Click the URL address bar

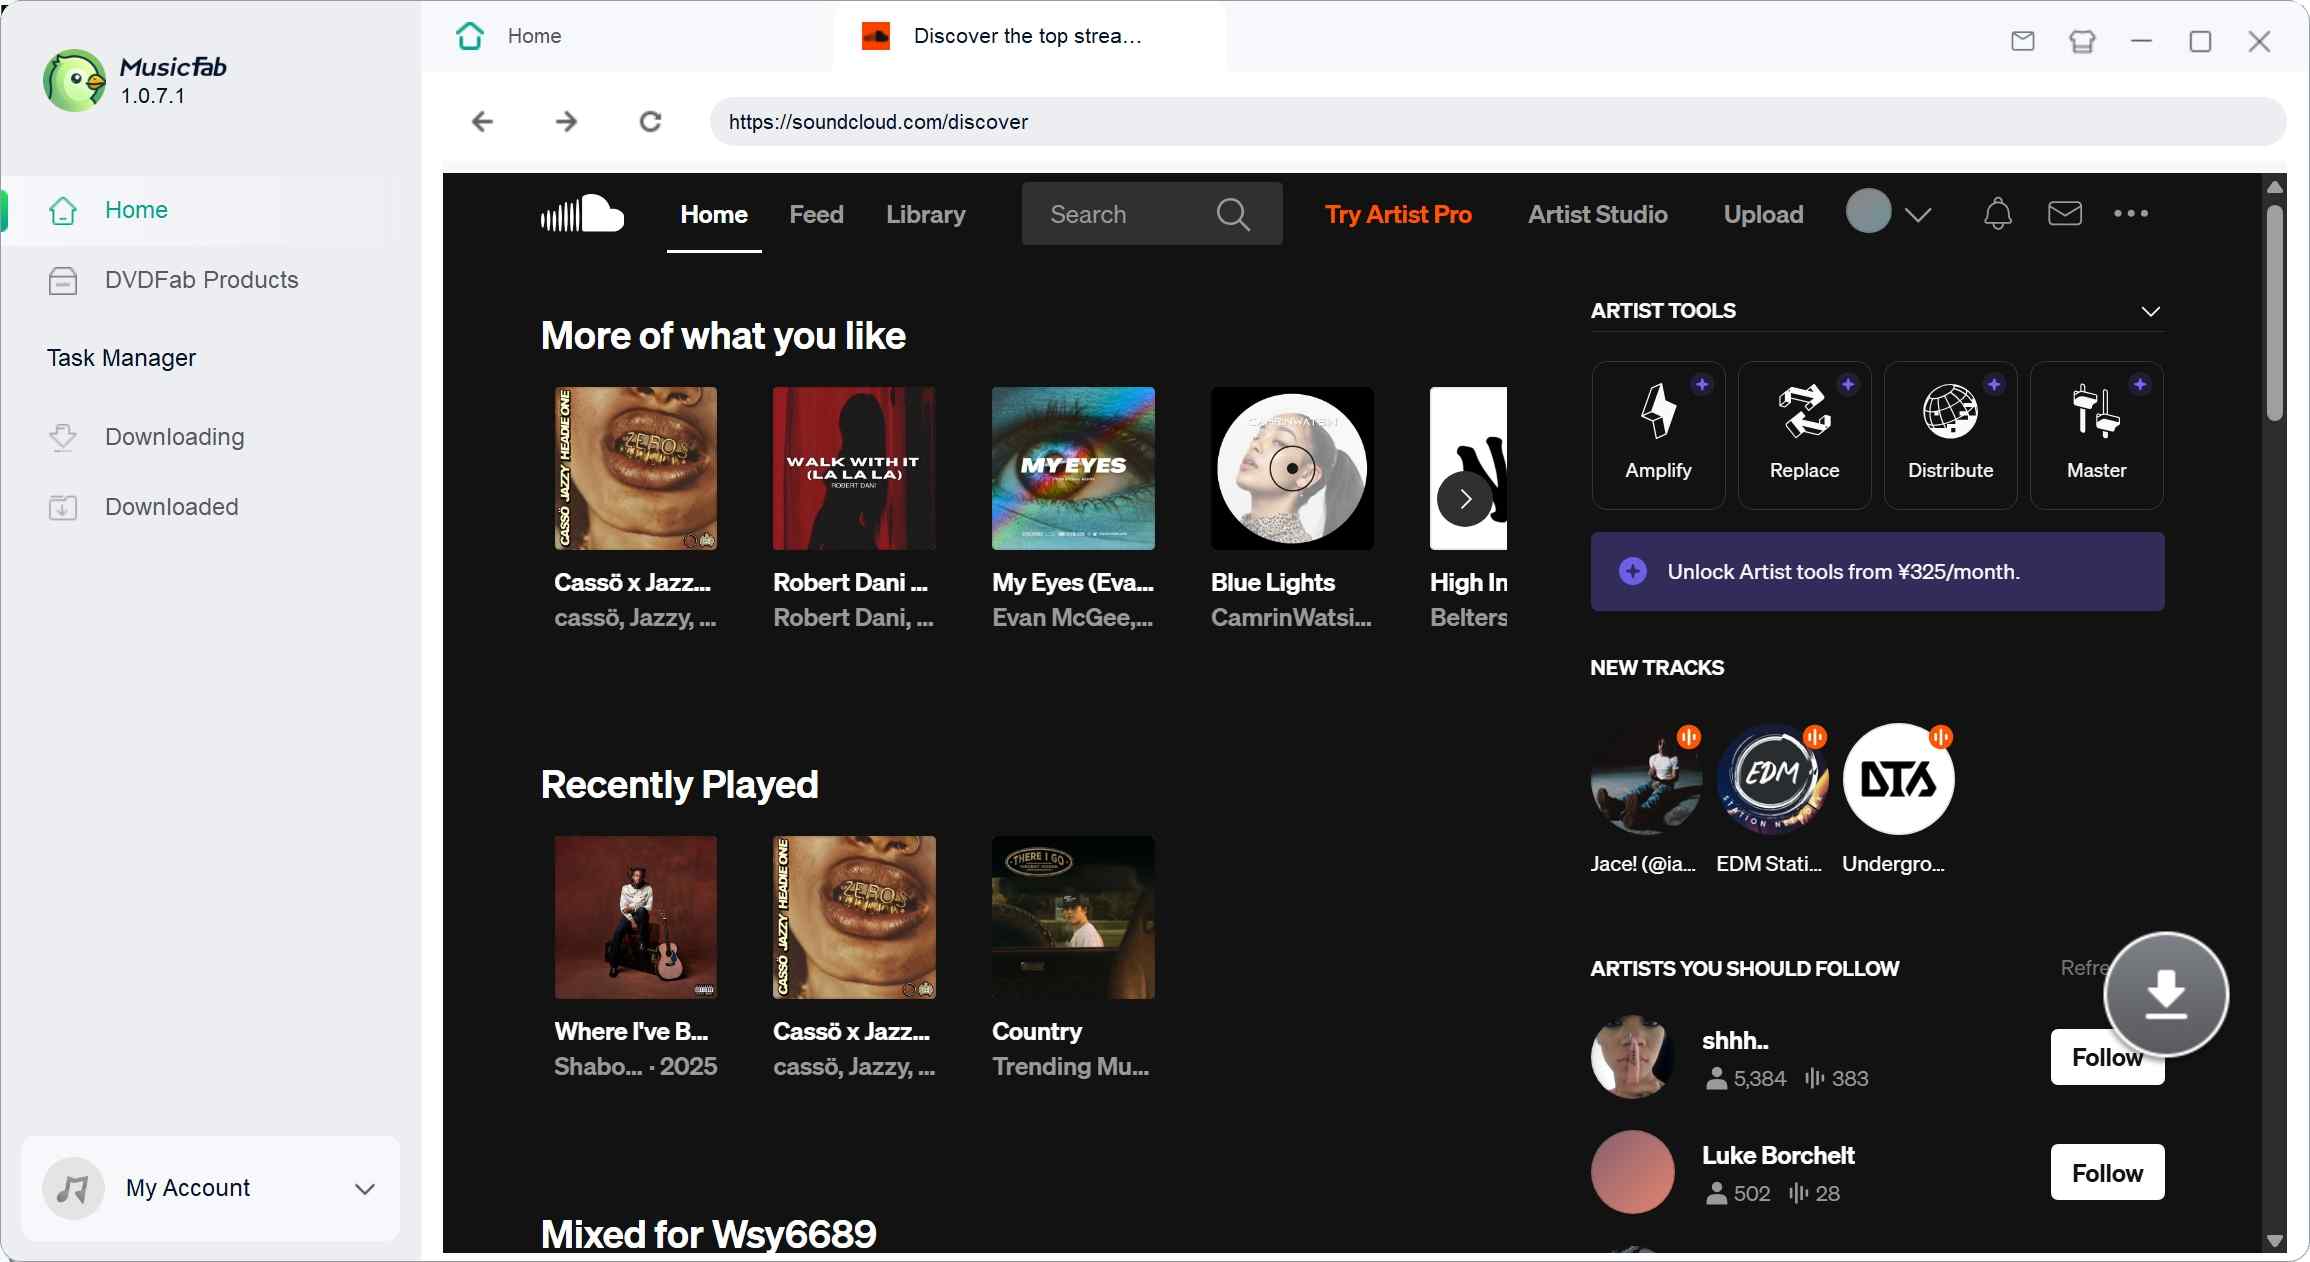point(1497,122)
